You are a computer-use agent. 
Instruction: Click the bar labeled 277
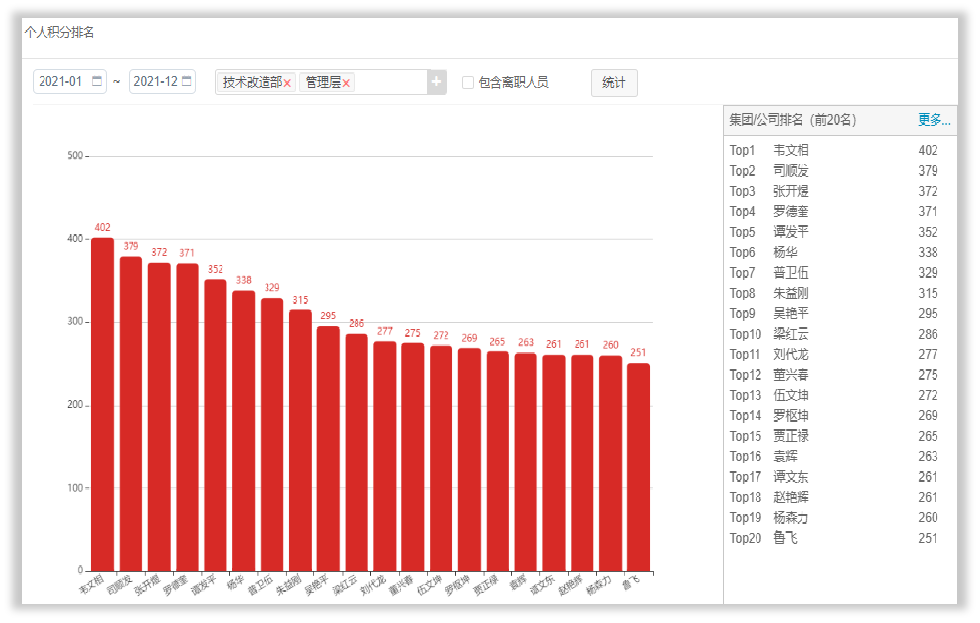(x=385, y=456)
